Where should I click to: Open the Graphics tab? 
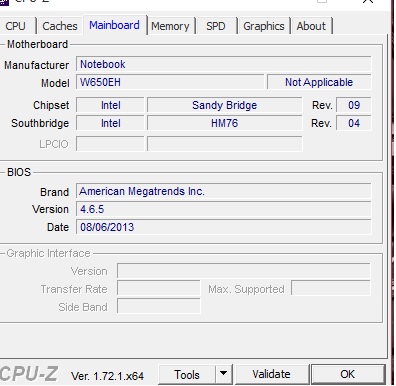(x=264, y=26)
